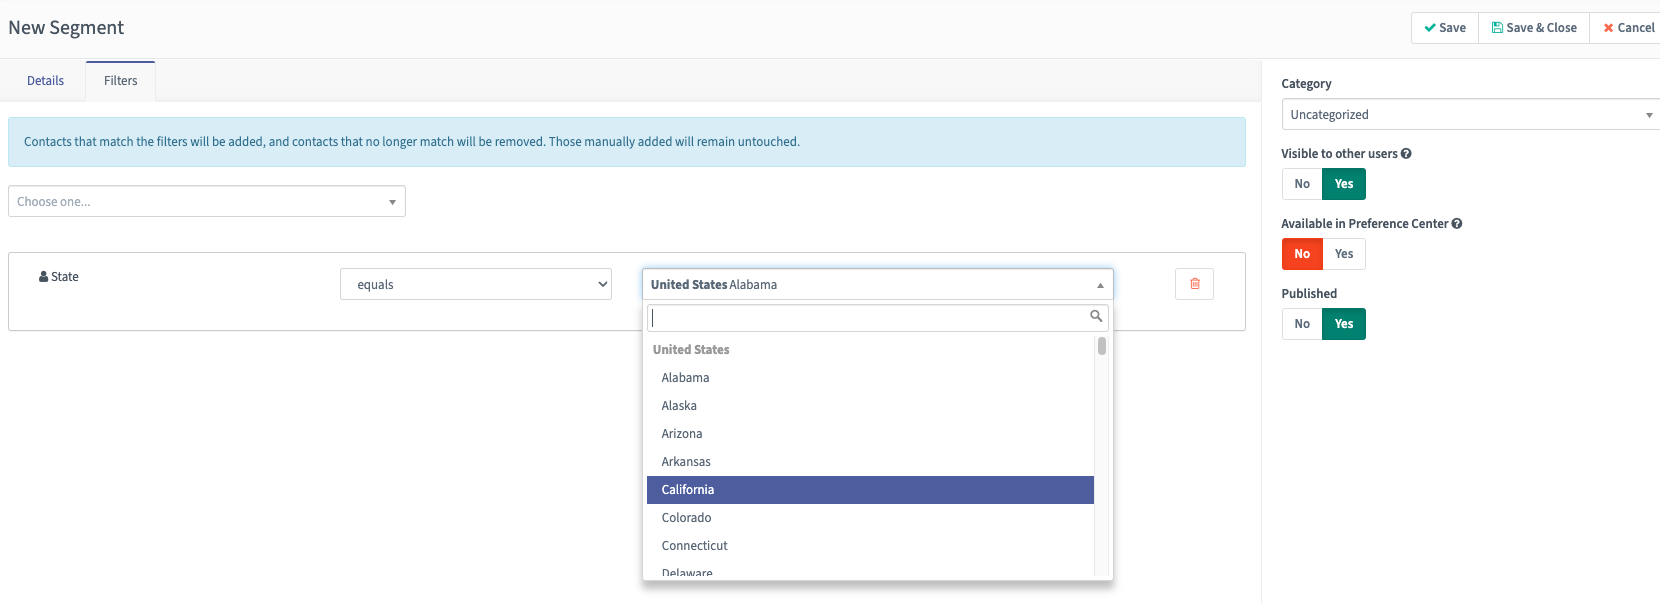1660x603 pixels.
Task: Set Available in Preference Center to Yes
Action: pyautogui.click(x=1344, y=254)
